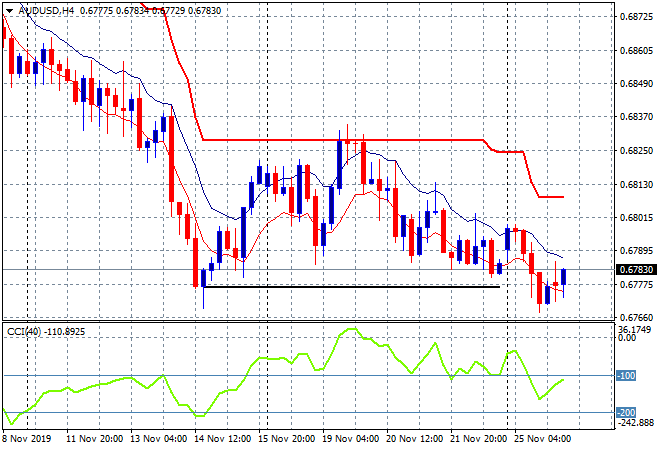Select the AUDUSD,H4 chart title text
660x450 pixels.
click(x=46, y=11)
